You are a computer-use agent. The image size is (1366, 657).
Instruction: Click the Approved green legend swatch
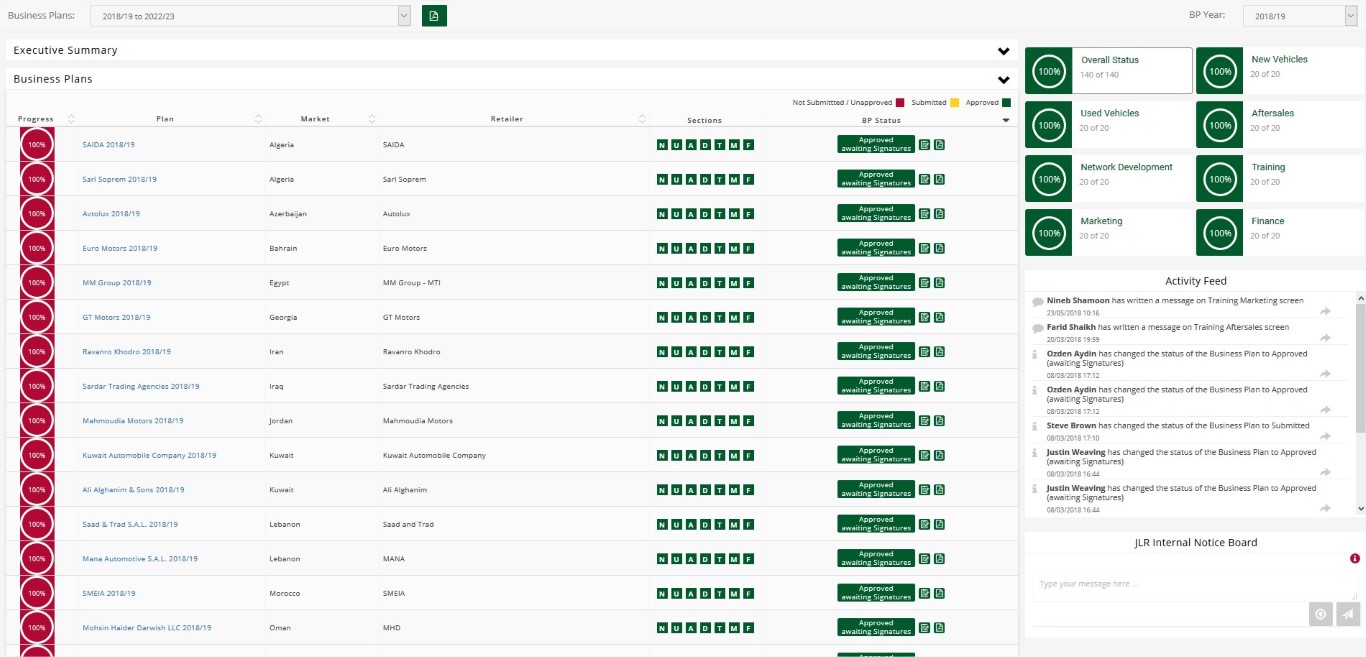click(x=1006, y=102)
